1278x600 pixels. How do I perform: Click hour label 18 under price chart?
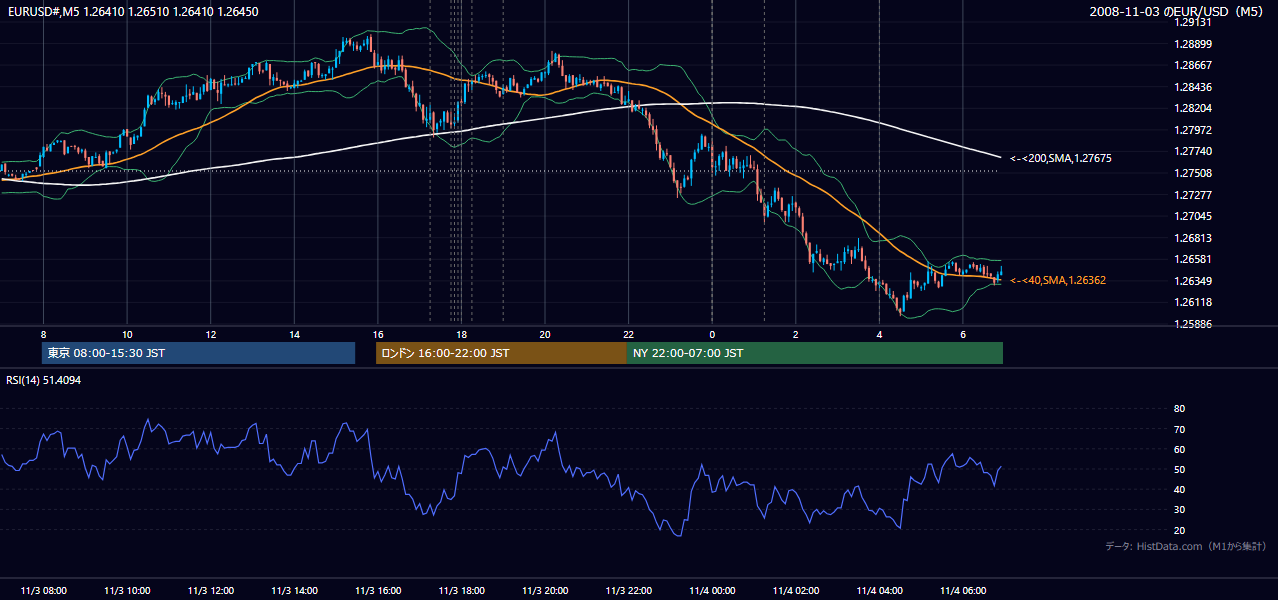click(461, 333)
